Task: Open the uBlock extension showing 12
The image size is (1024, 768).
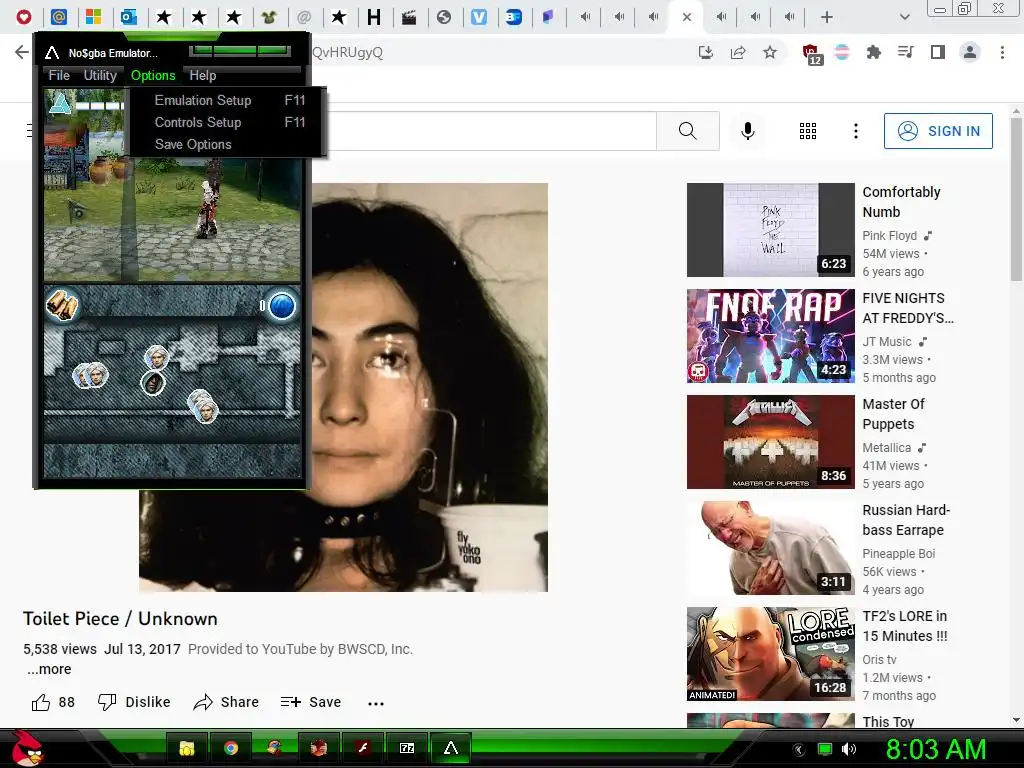Action: 811,54
